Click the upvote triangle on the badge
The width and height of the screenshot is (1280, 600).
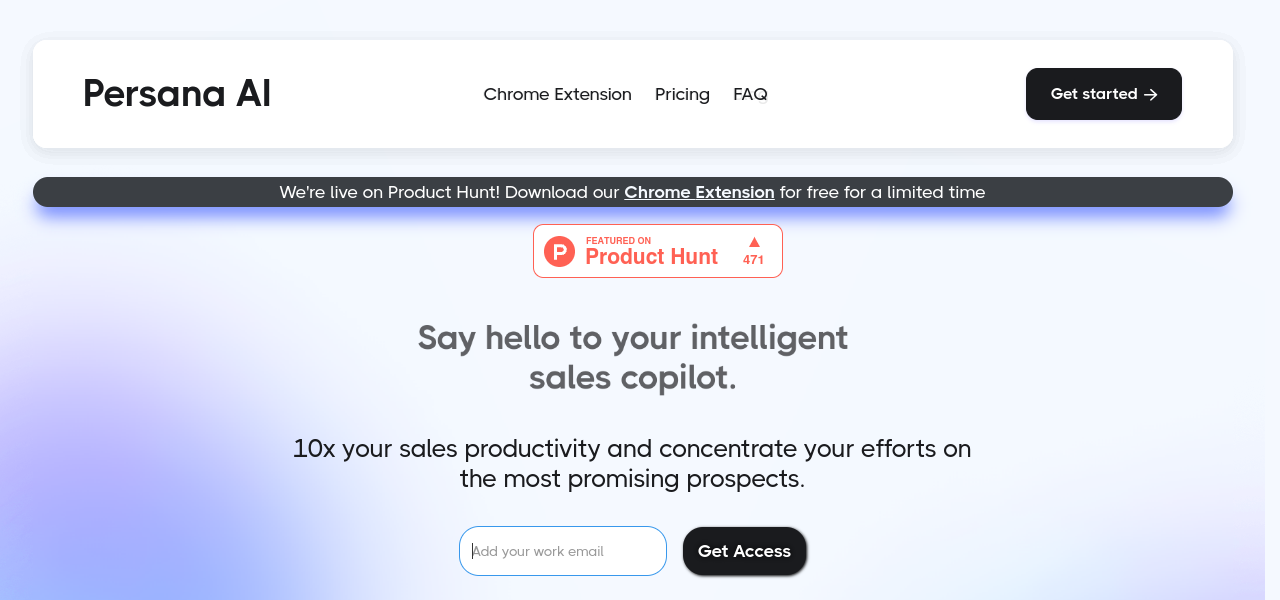click(x=754, y=242)
